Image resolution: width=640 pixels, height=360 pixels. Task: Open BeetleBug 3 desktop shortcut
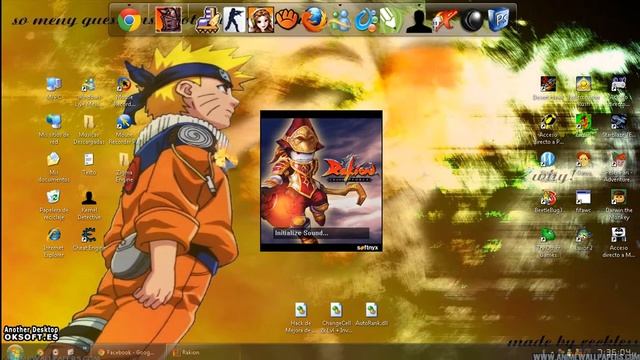tap(549, 201)
